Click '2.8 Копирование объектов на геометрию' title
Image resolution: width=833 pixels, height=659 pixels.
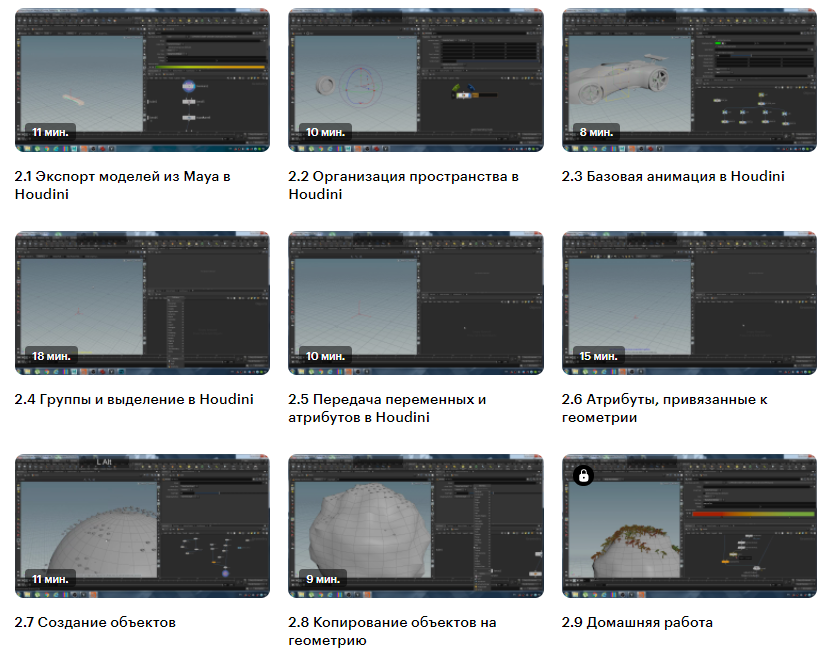[x=392, y=631]
